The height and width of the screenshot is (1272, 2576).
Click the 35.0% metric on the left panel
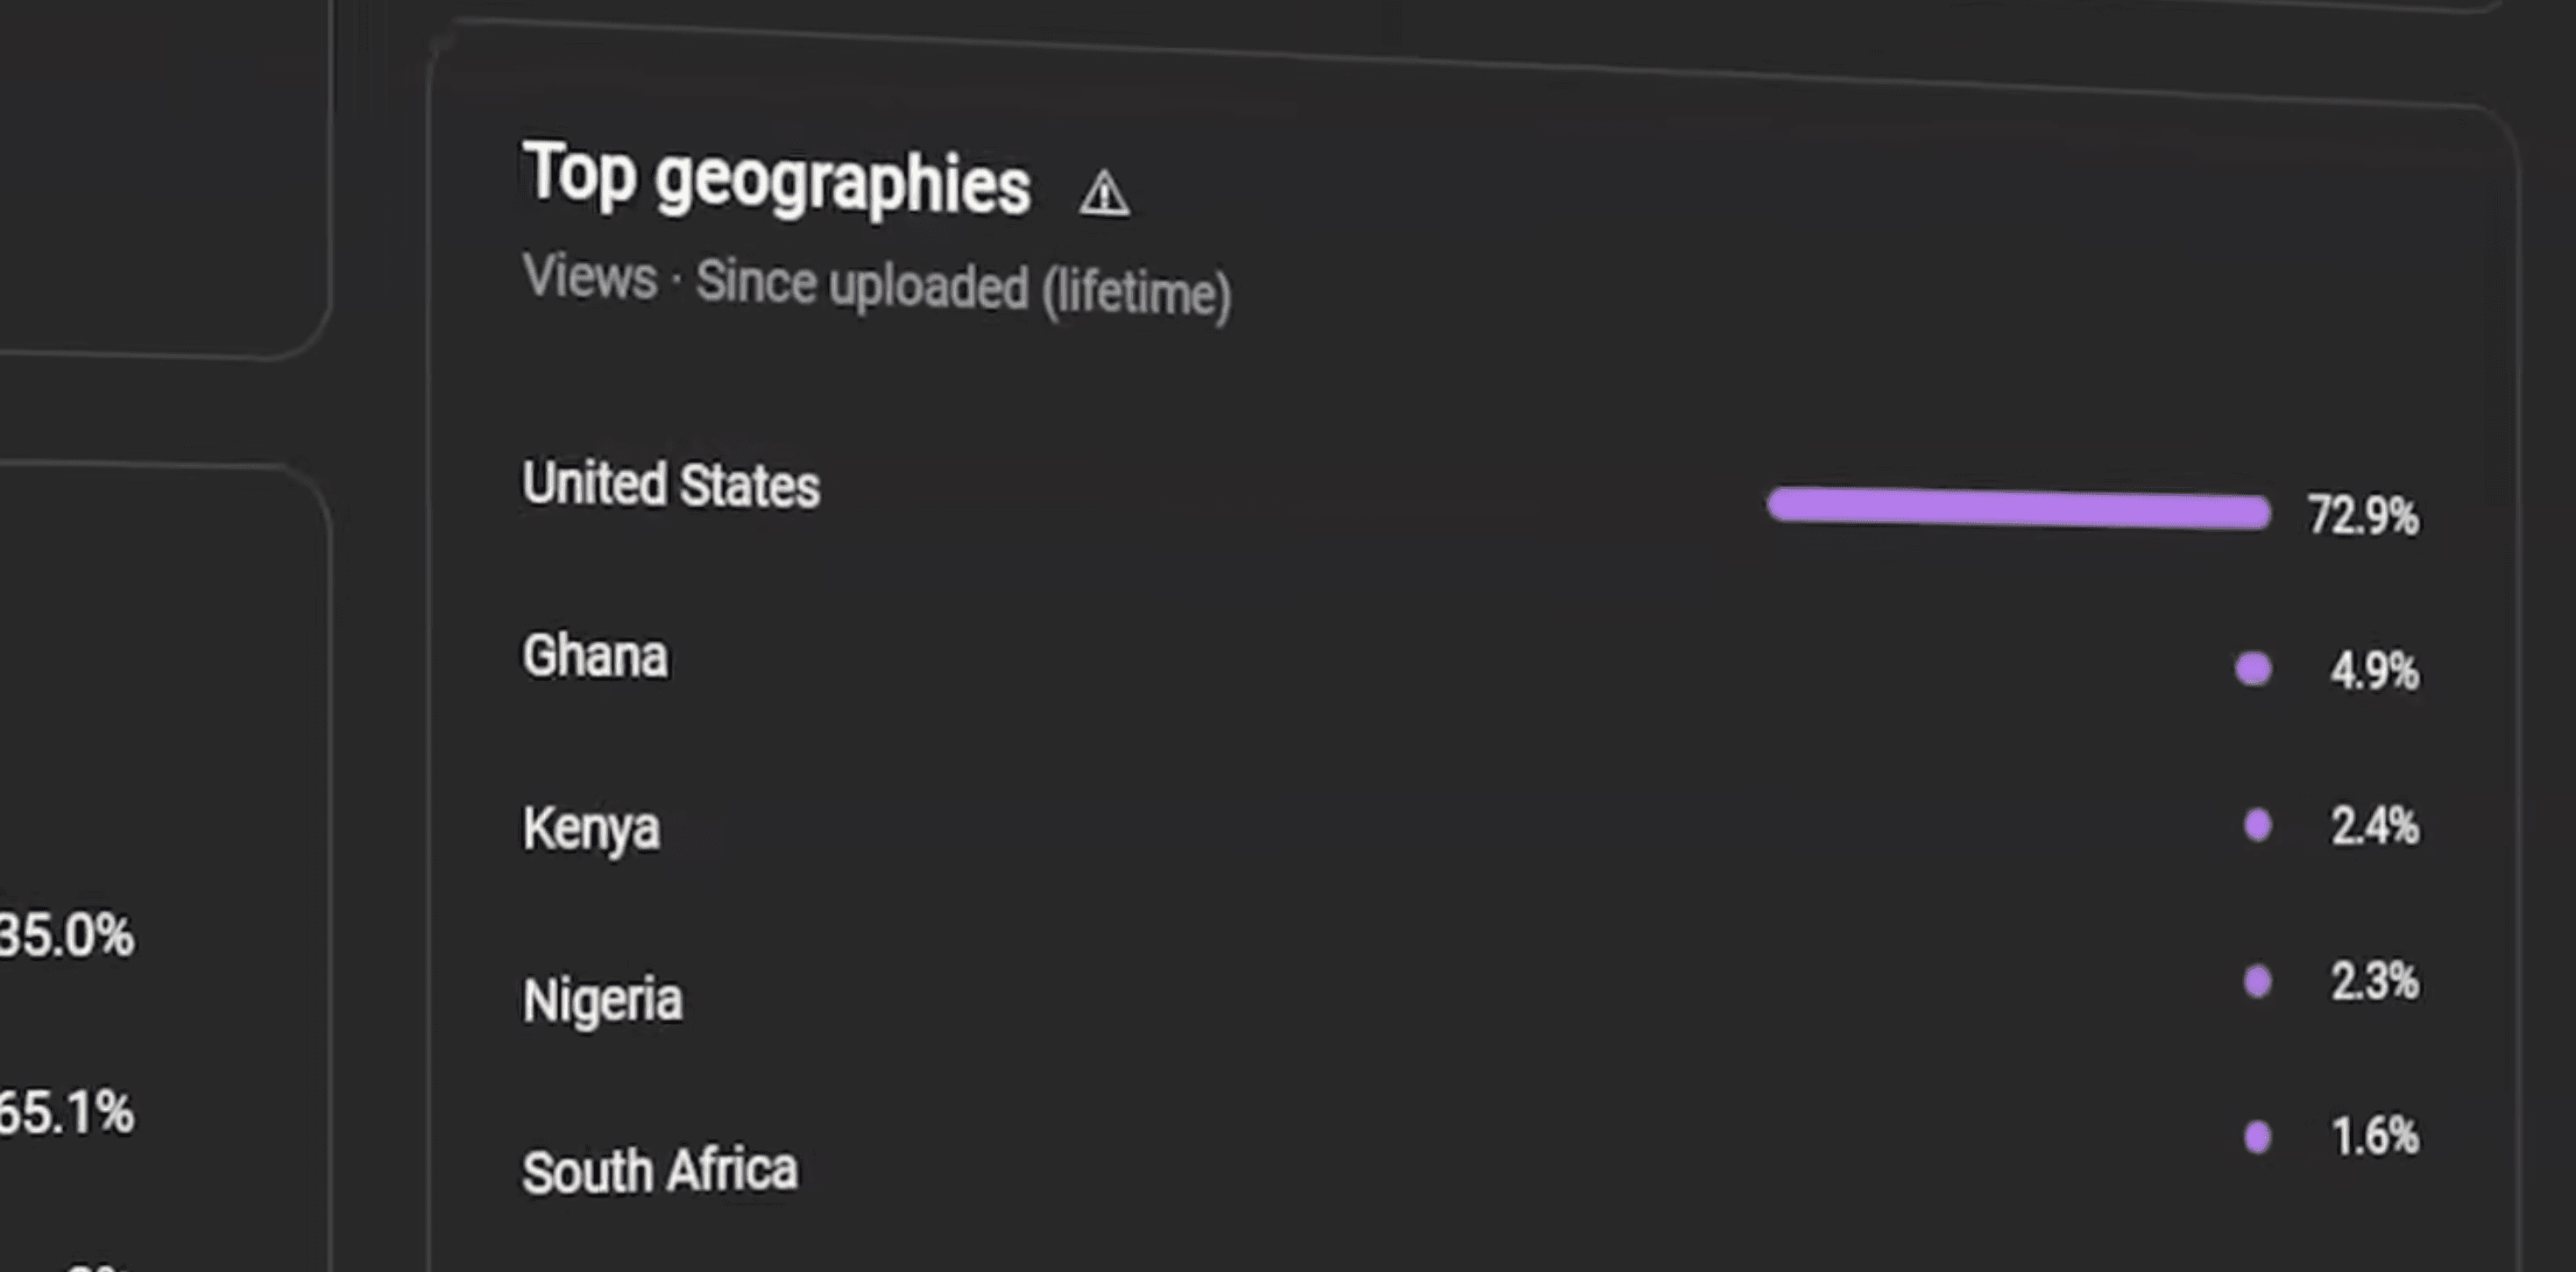point(67,933)
